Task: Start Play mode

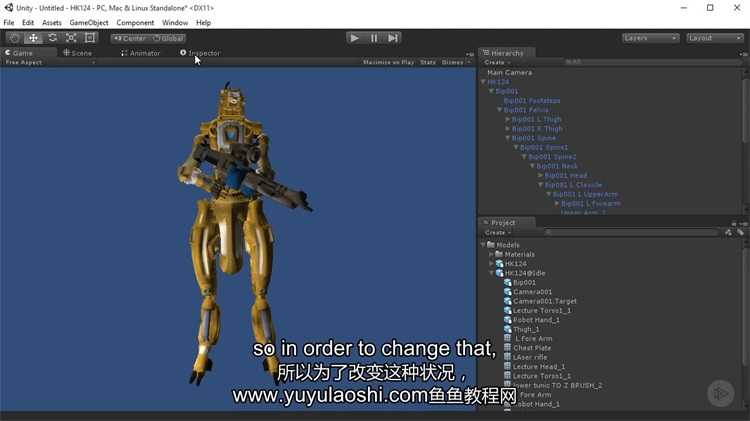Action: point(354,38)
